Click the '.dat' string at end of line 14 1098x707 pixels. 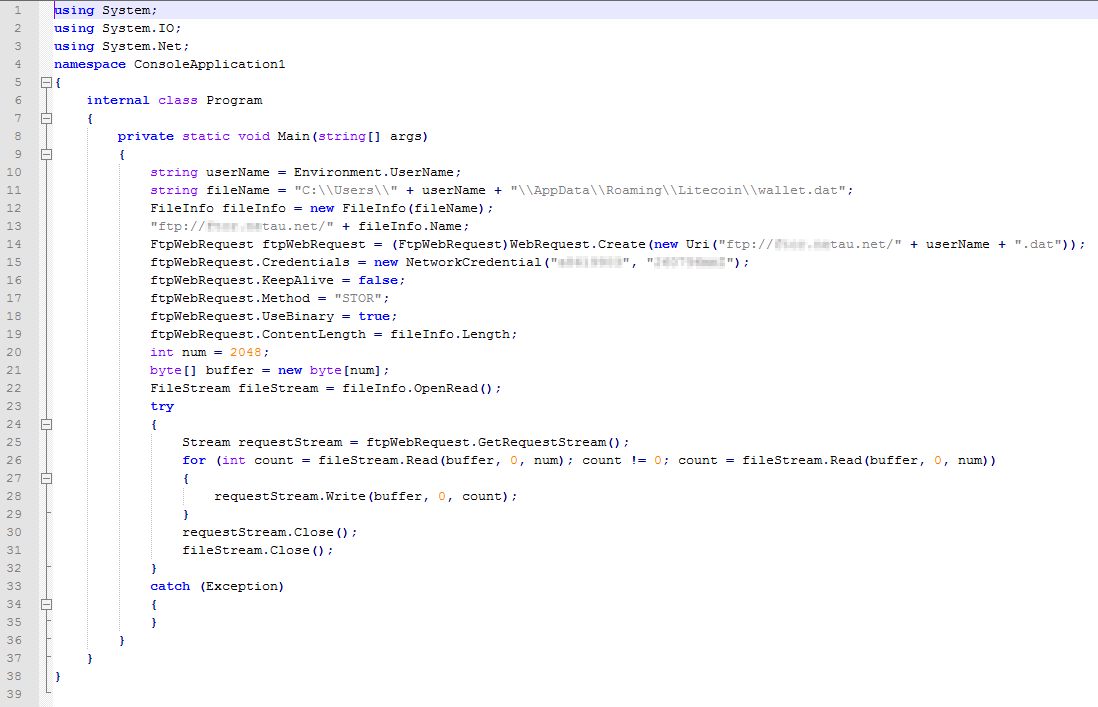coord(1038,244)
